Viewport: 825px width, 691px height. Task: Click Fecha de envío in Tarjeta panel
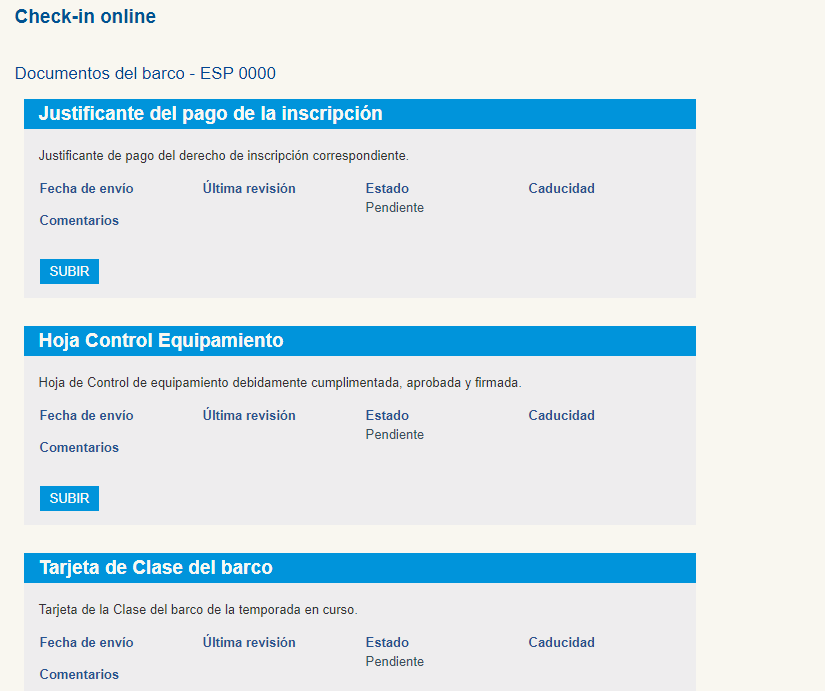(86, 642)
